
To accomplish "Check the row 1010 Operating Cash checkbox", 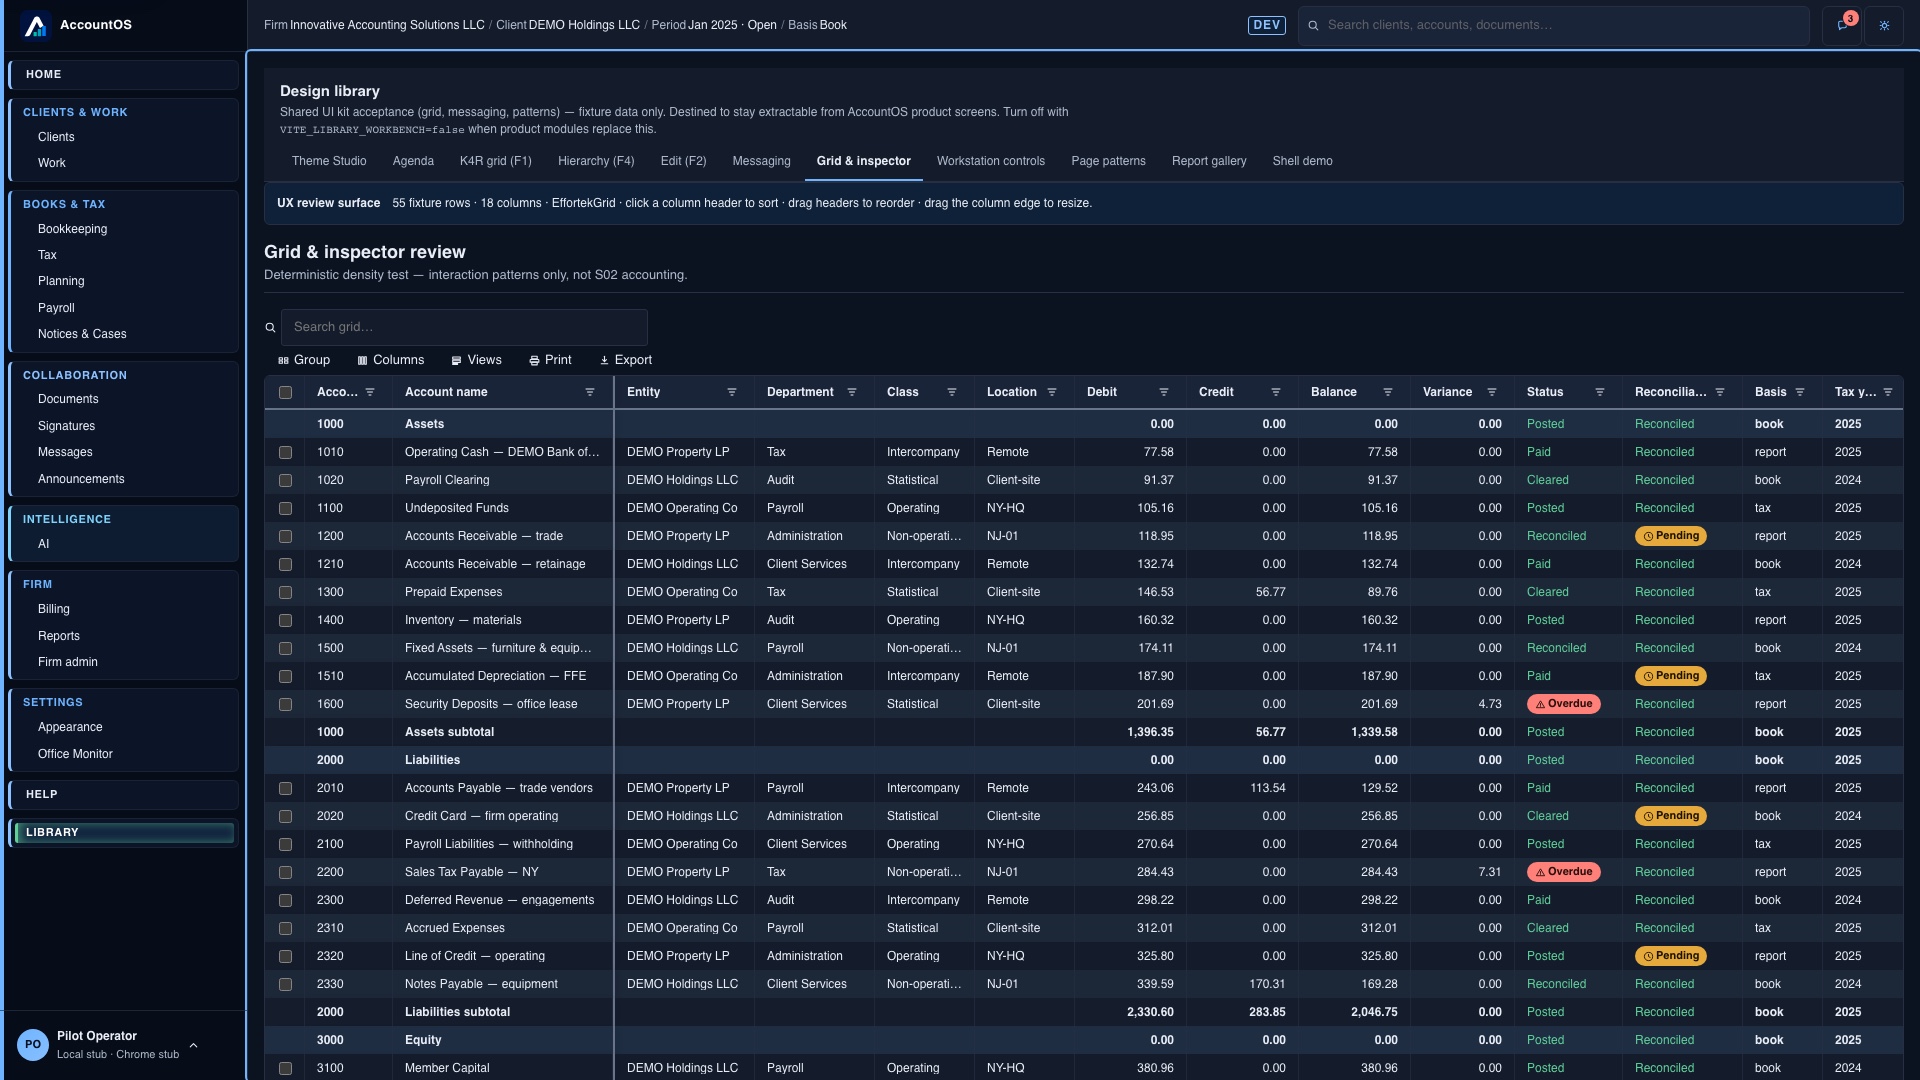I will pos(285,453).
